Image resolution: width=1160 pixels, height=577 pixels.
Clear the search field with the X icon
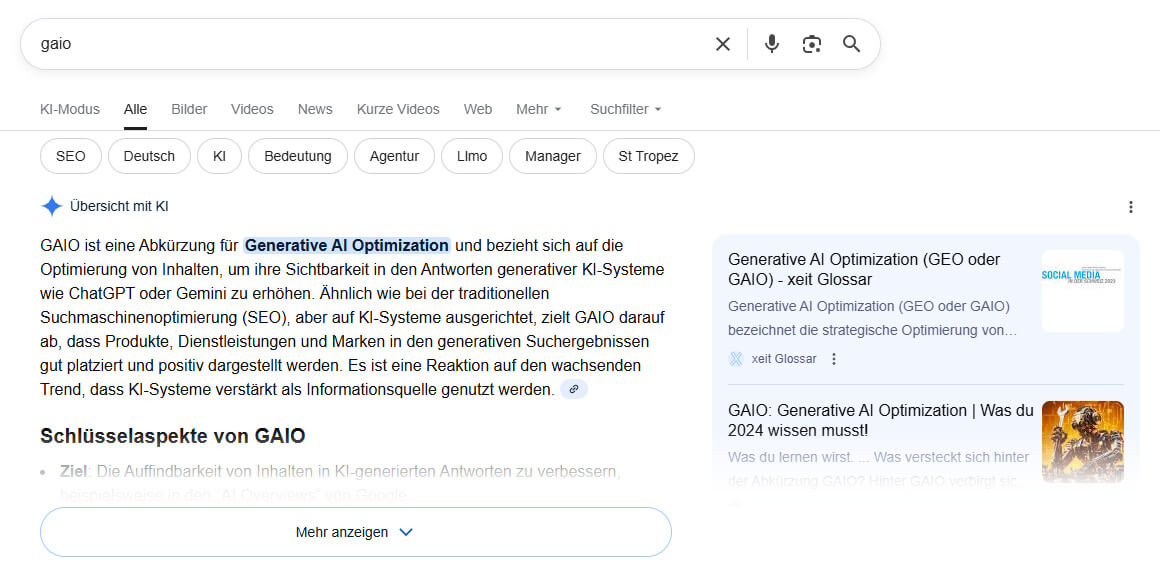tap(722, 44)
